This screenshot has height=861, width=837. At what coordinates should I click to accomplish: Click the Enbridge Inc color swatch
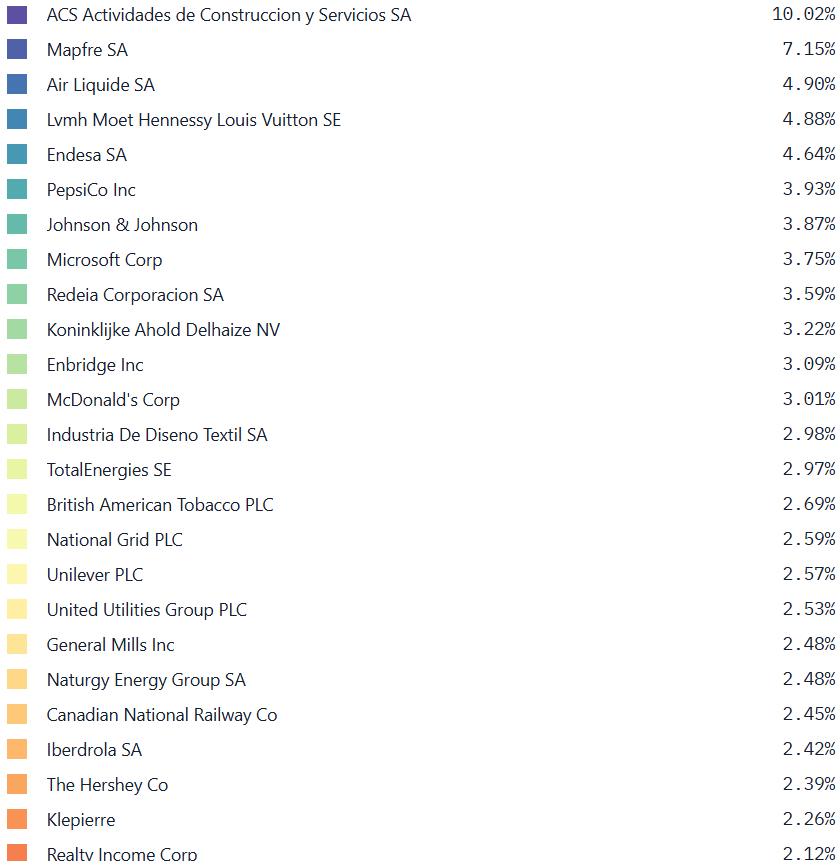coord(17,365)
